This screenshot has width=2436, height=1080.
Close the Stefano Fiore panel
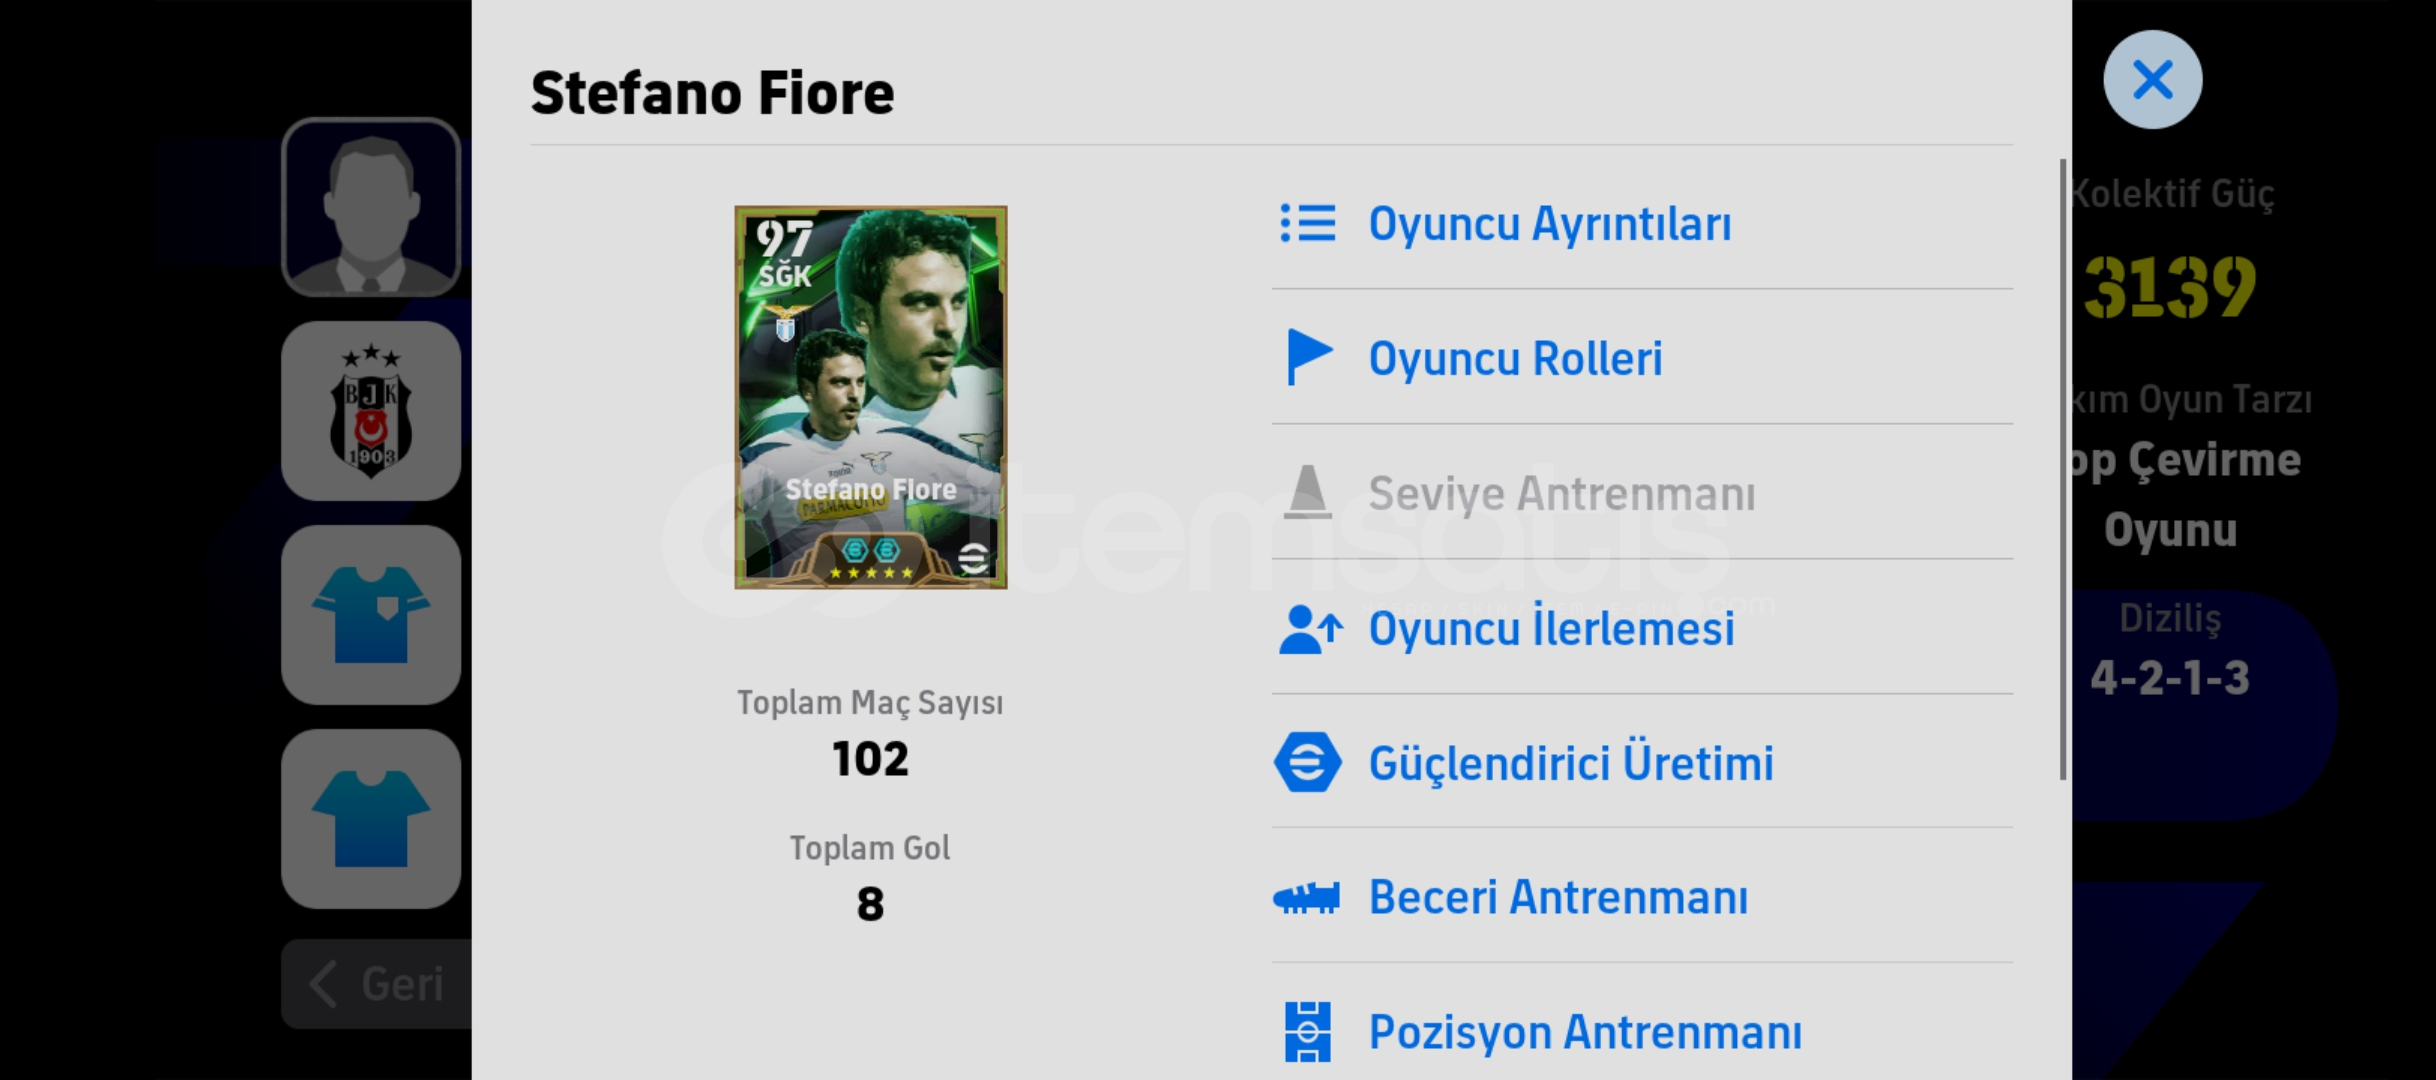pyautogui.click(x=2153, y=80)
